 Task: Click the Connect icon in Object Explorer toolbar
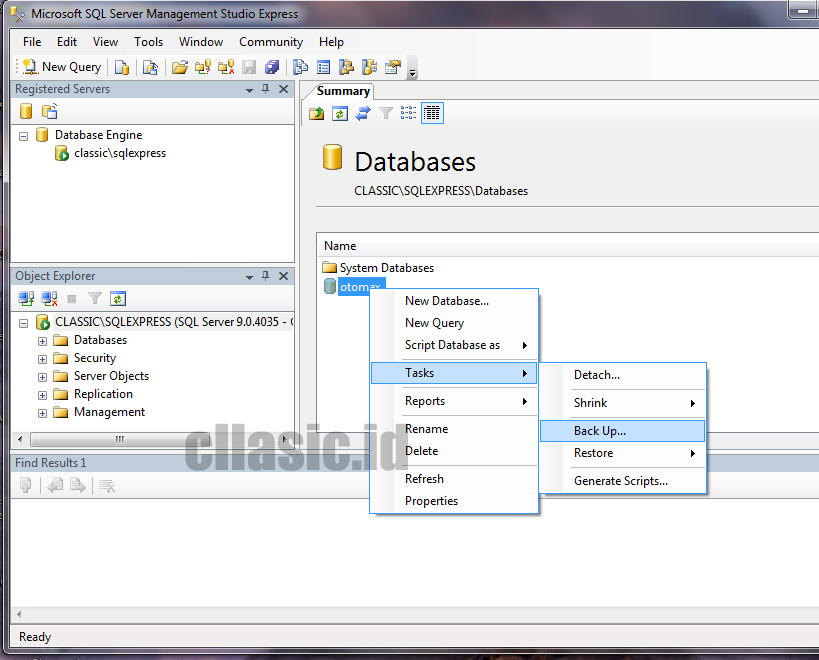point(26,299)
